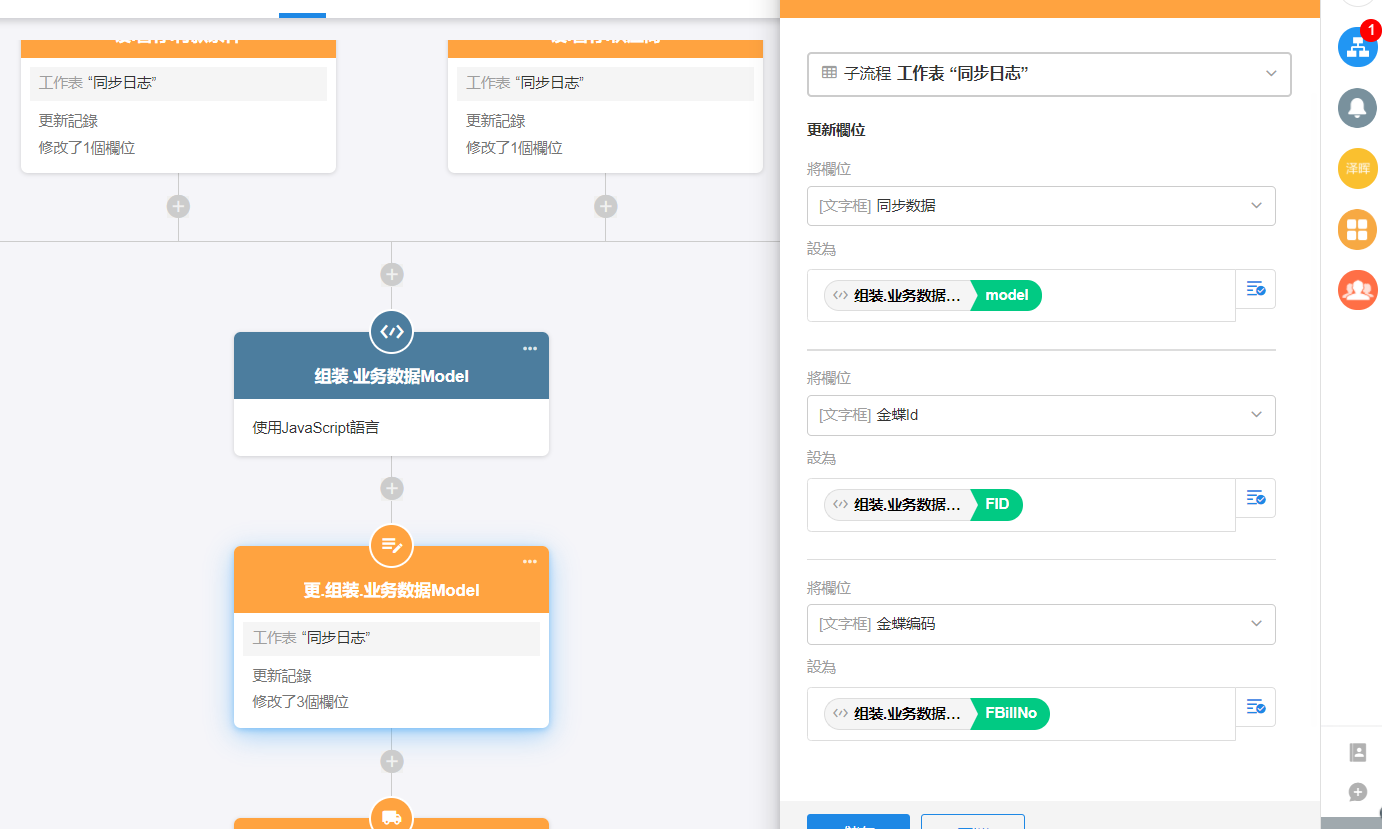Open more menu on 组装.业务数据Model node
The image size is (1382, 829).
pyautogui.click(x=529, y=348)
